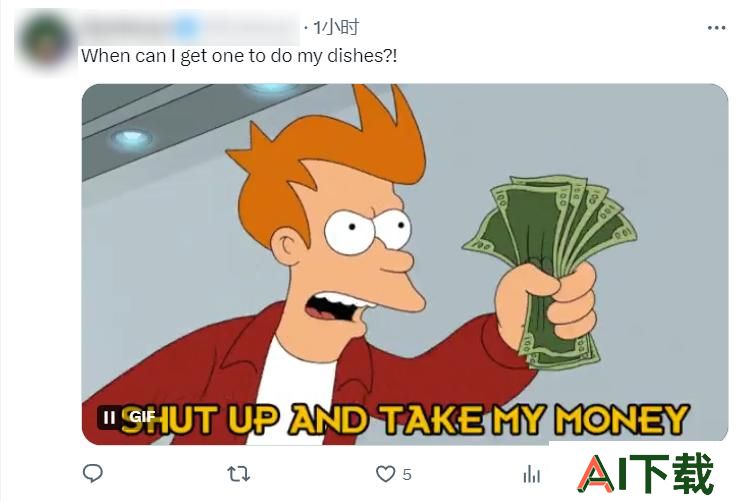Click the ceiling light in the GIF

[x=132, y=139]
